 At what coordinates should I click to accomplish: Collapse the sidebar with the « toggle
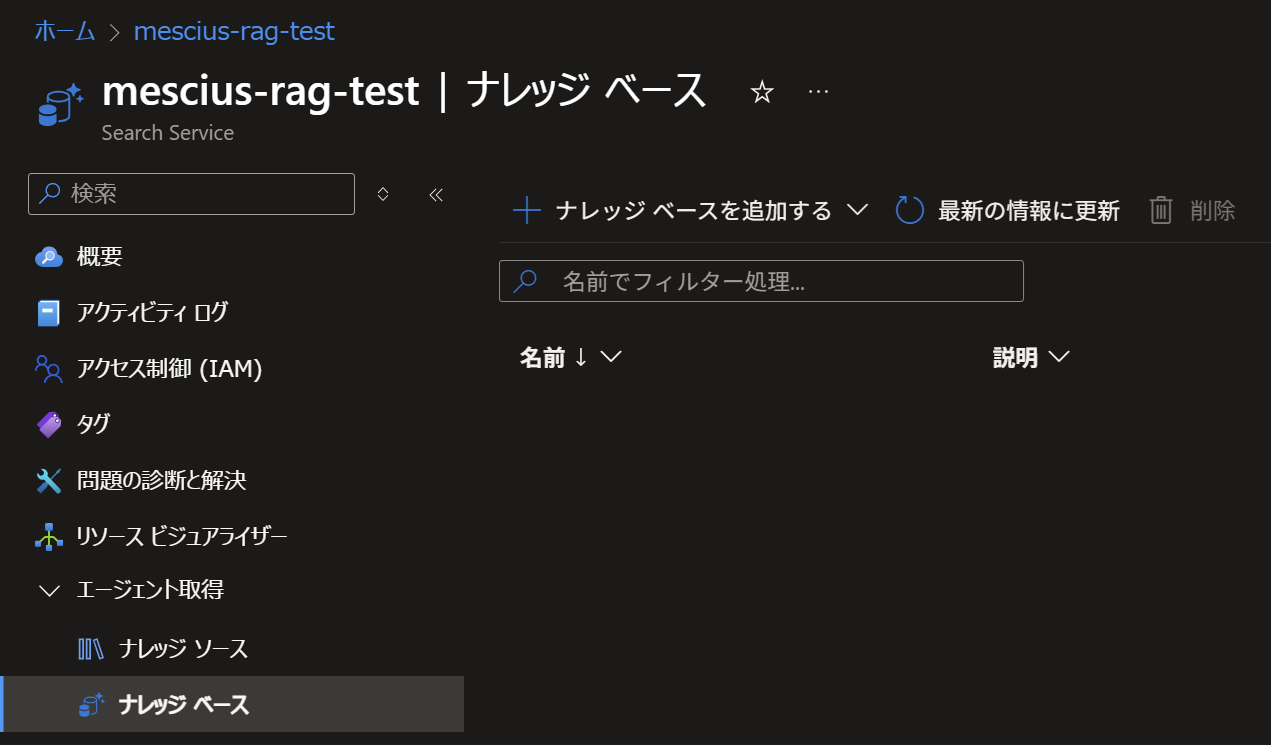tap(436, 194)
